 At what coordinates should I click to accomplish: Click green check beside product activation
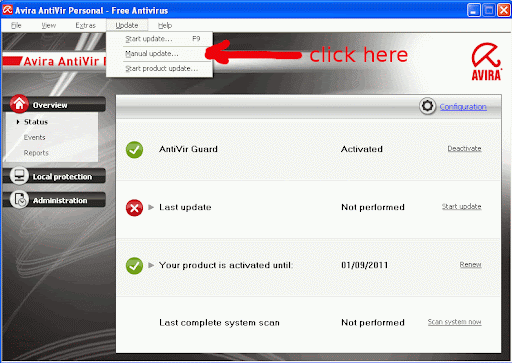pos(134,266)
